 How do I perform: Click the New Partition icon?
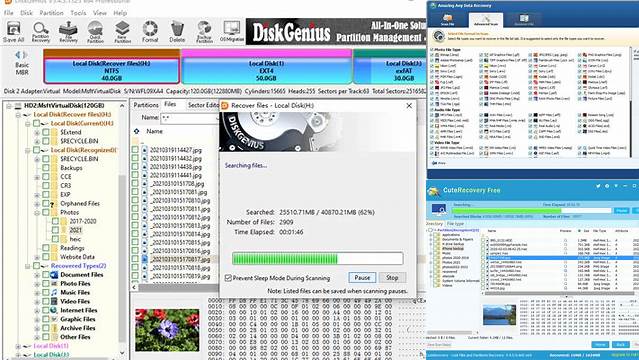point(122,32)
